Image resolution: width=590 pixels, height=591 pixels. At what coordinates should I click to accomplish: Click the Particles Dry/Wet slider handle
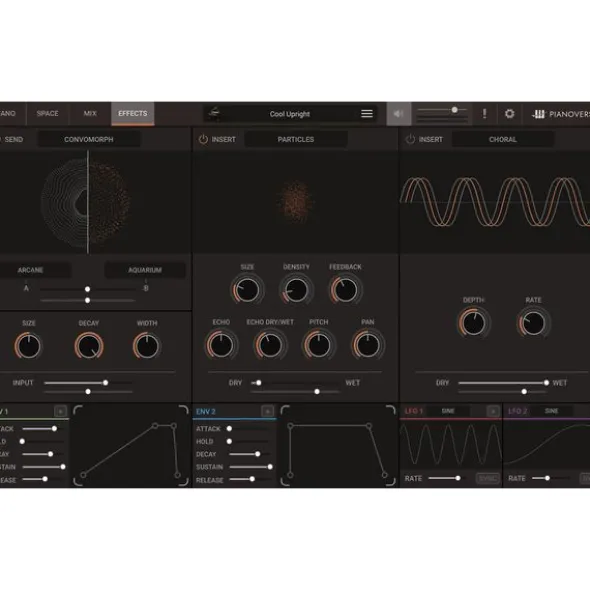[259, 383]
